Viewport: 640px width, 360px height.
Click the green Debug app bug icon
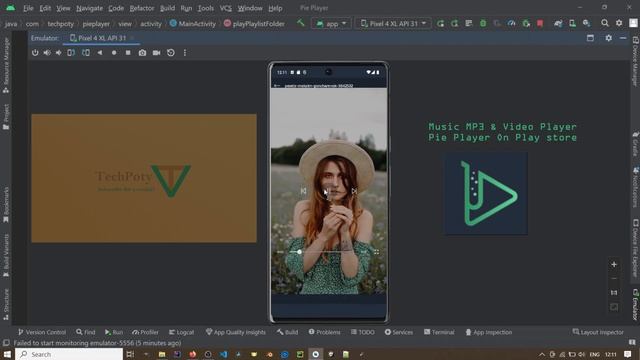click(483, 23)
